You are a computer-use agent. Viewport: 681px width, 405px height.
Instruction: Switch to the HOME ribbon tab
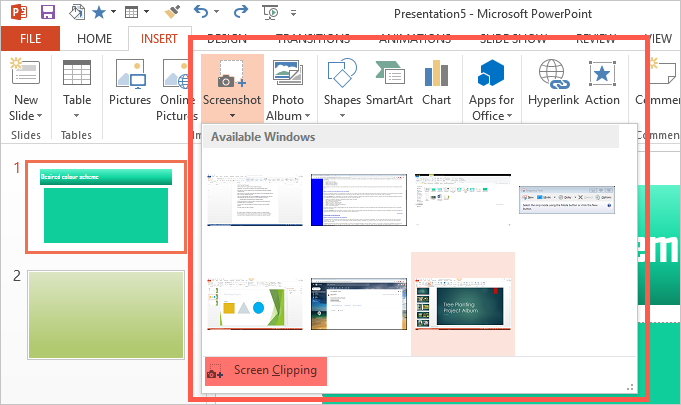(x=95, y=39)
